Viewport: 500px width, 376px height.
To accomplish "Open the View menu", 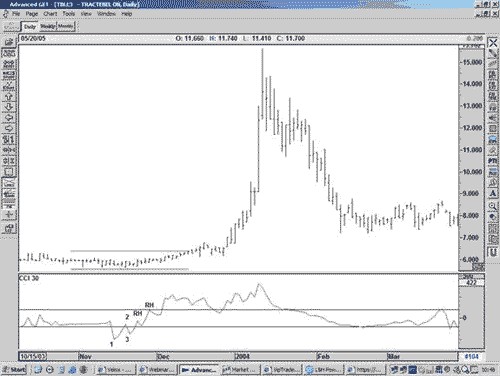I will (x=86, y=14).
